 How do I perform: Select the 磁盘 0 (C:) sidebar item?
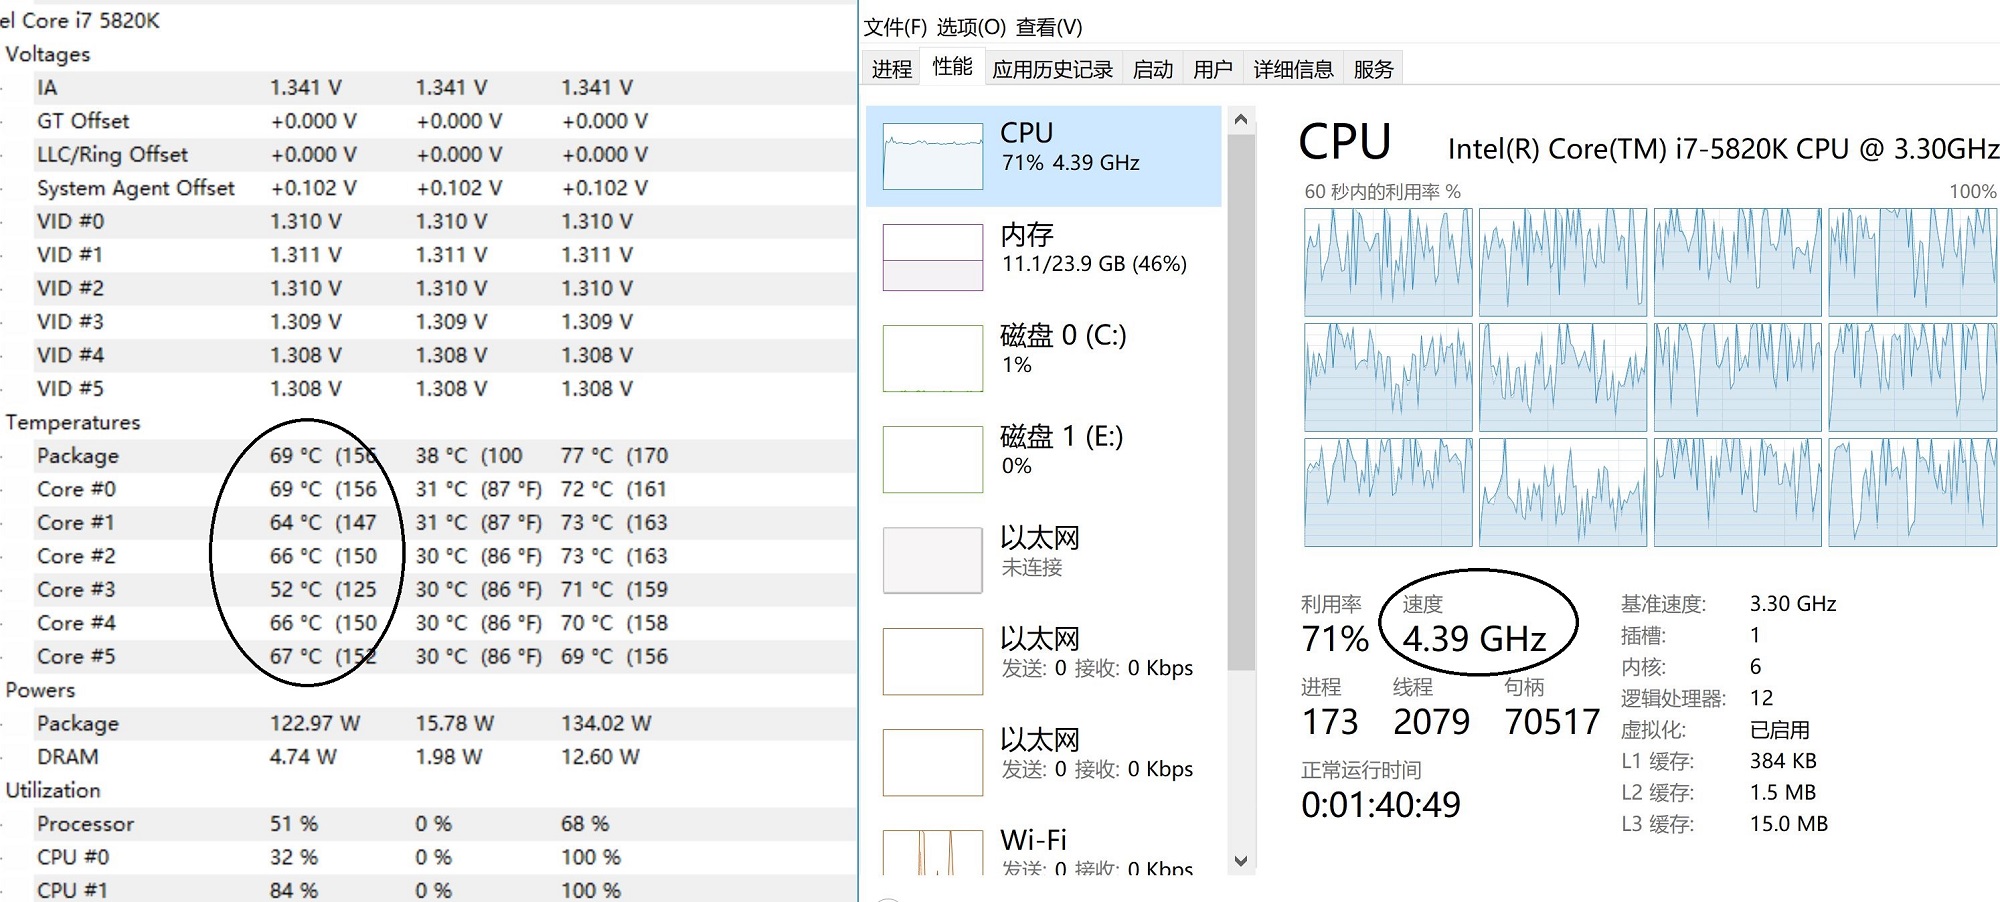(1043, 358)
